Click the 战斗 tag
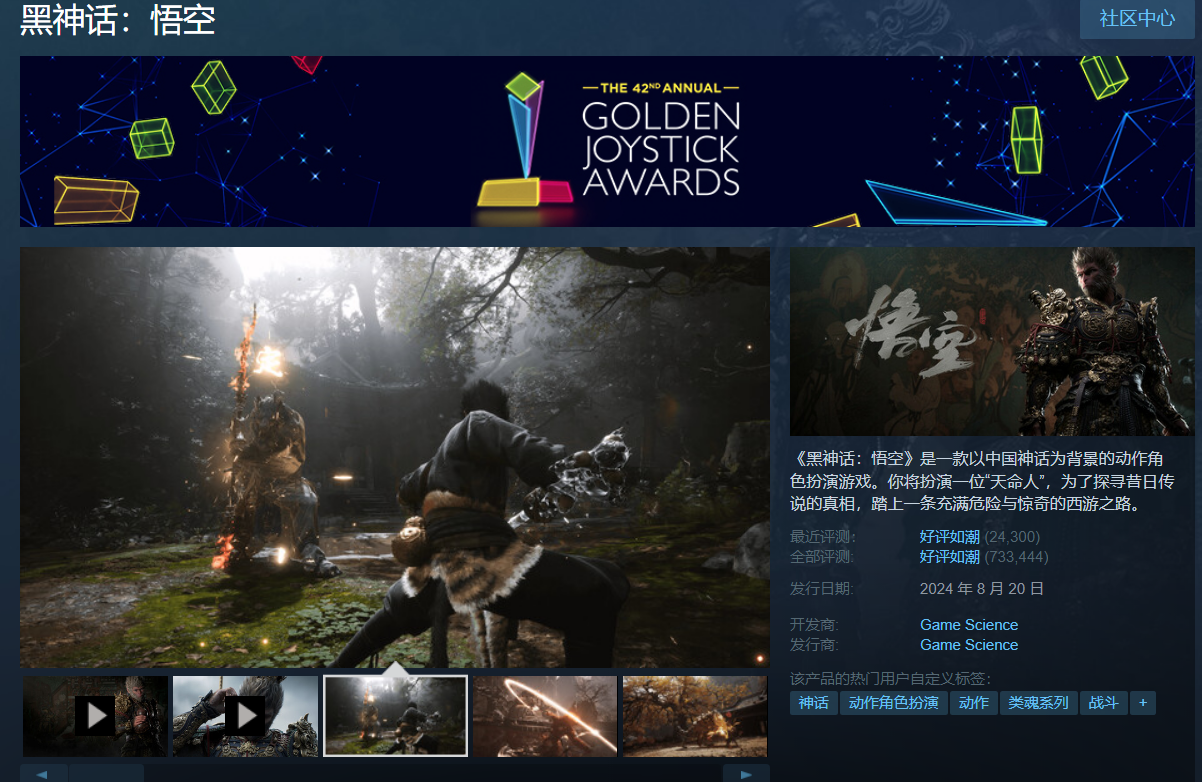 [1103, 703]
